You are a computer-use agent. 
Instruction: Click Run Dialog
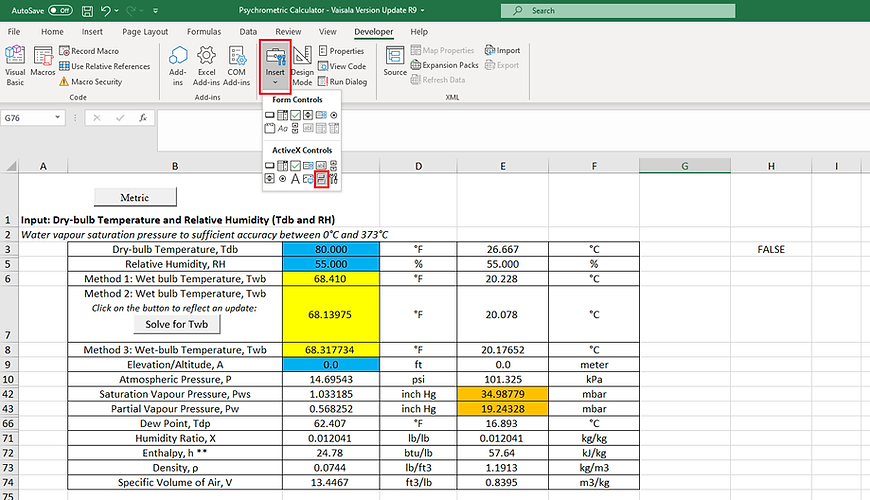coord(342,82)
